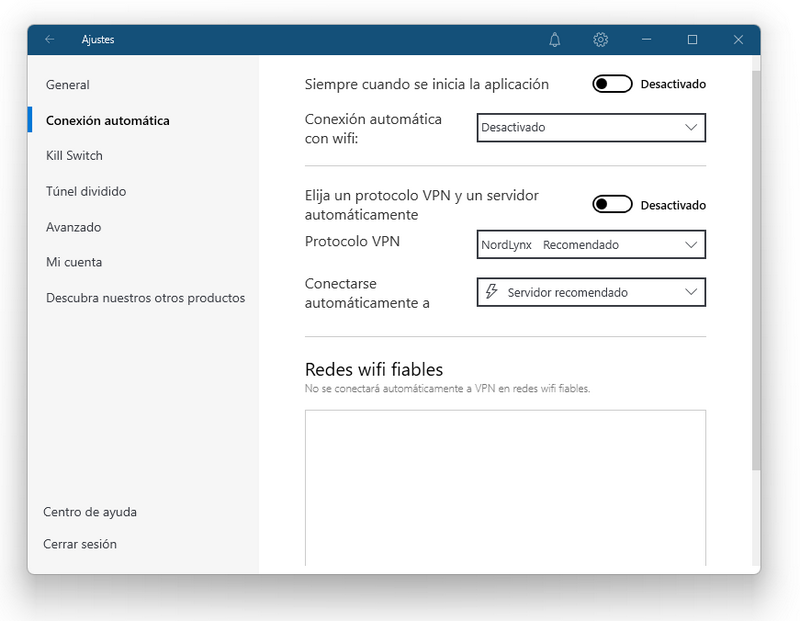Viewport: 800px width, 621px height.
Task: Open Túnel dividido settings
Action: click(x=86, y=191)
